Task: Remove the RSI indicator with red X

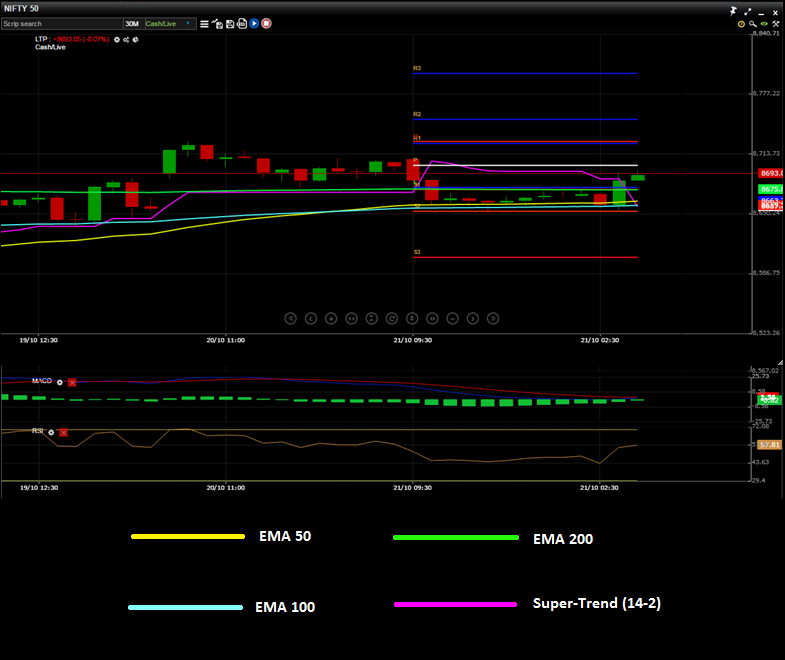Action: click(64, 433)
